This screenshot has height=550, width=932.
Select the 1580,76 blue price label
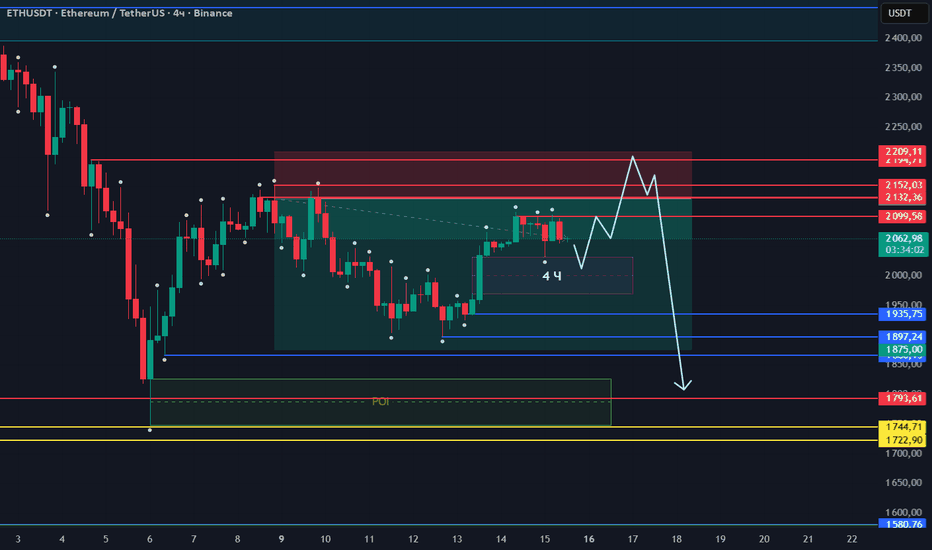(903, 524)
